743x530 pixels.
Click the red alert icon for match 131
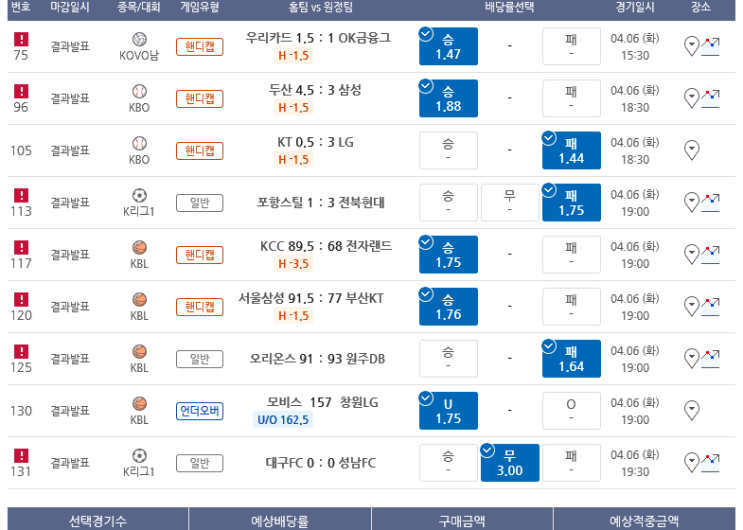tap(21, 455)
